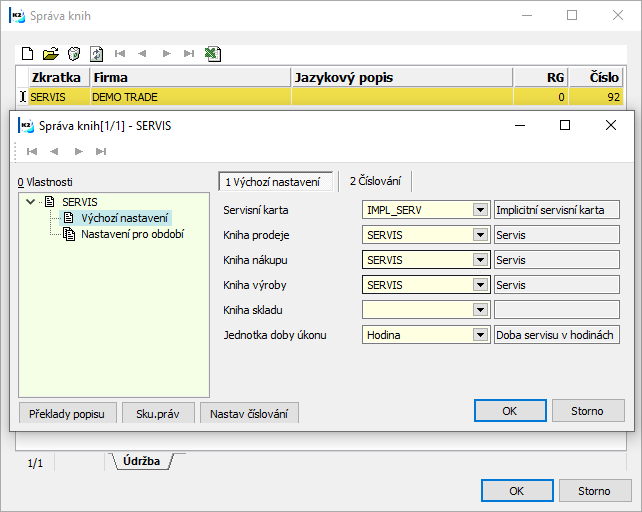Click the Excel export toolbar icon
The image size is (642, 512).
point(212,53)
